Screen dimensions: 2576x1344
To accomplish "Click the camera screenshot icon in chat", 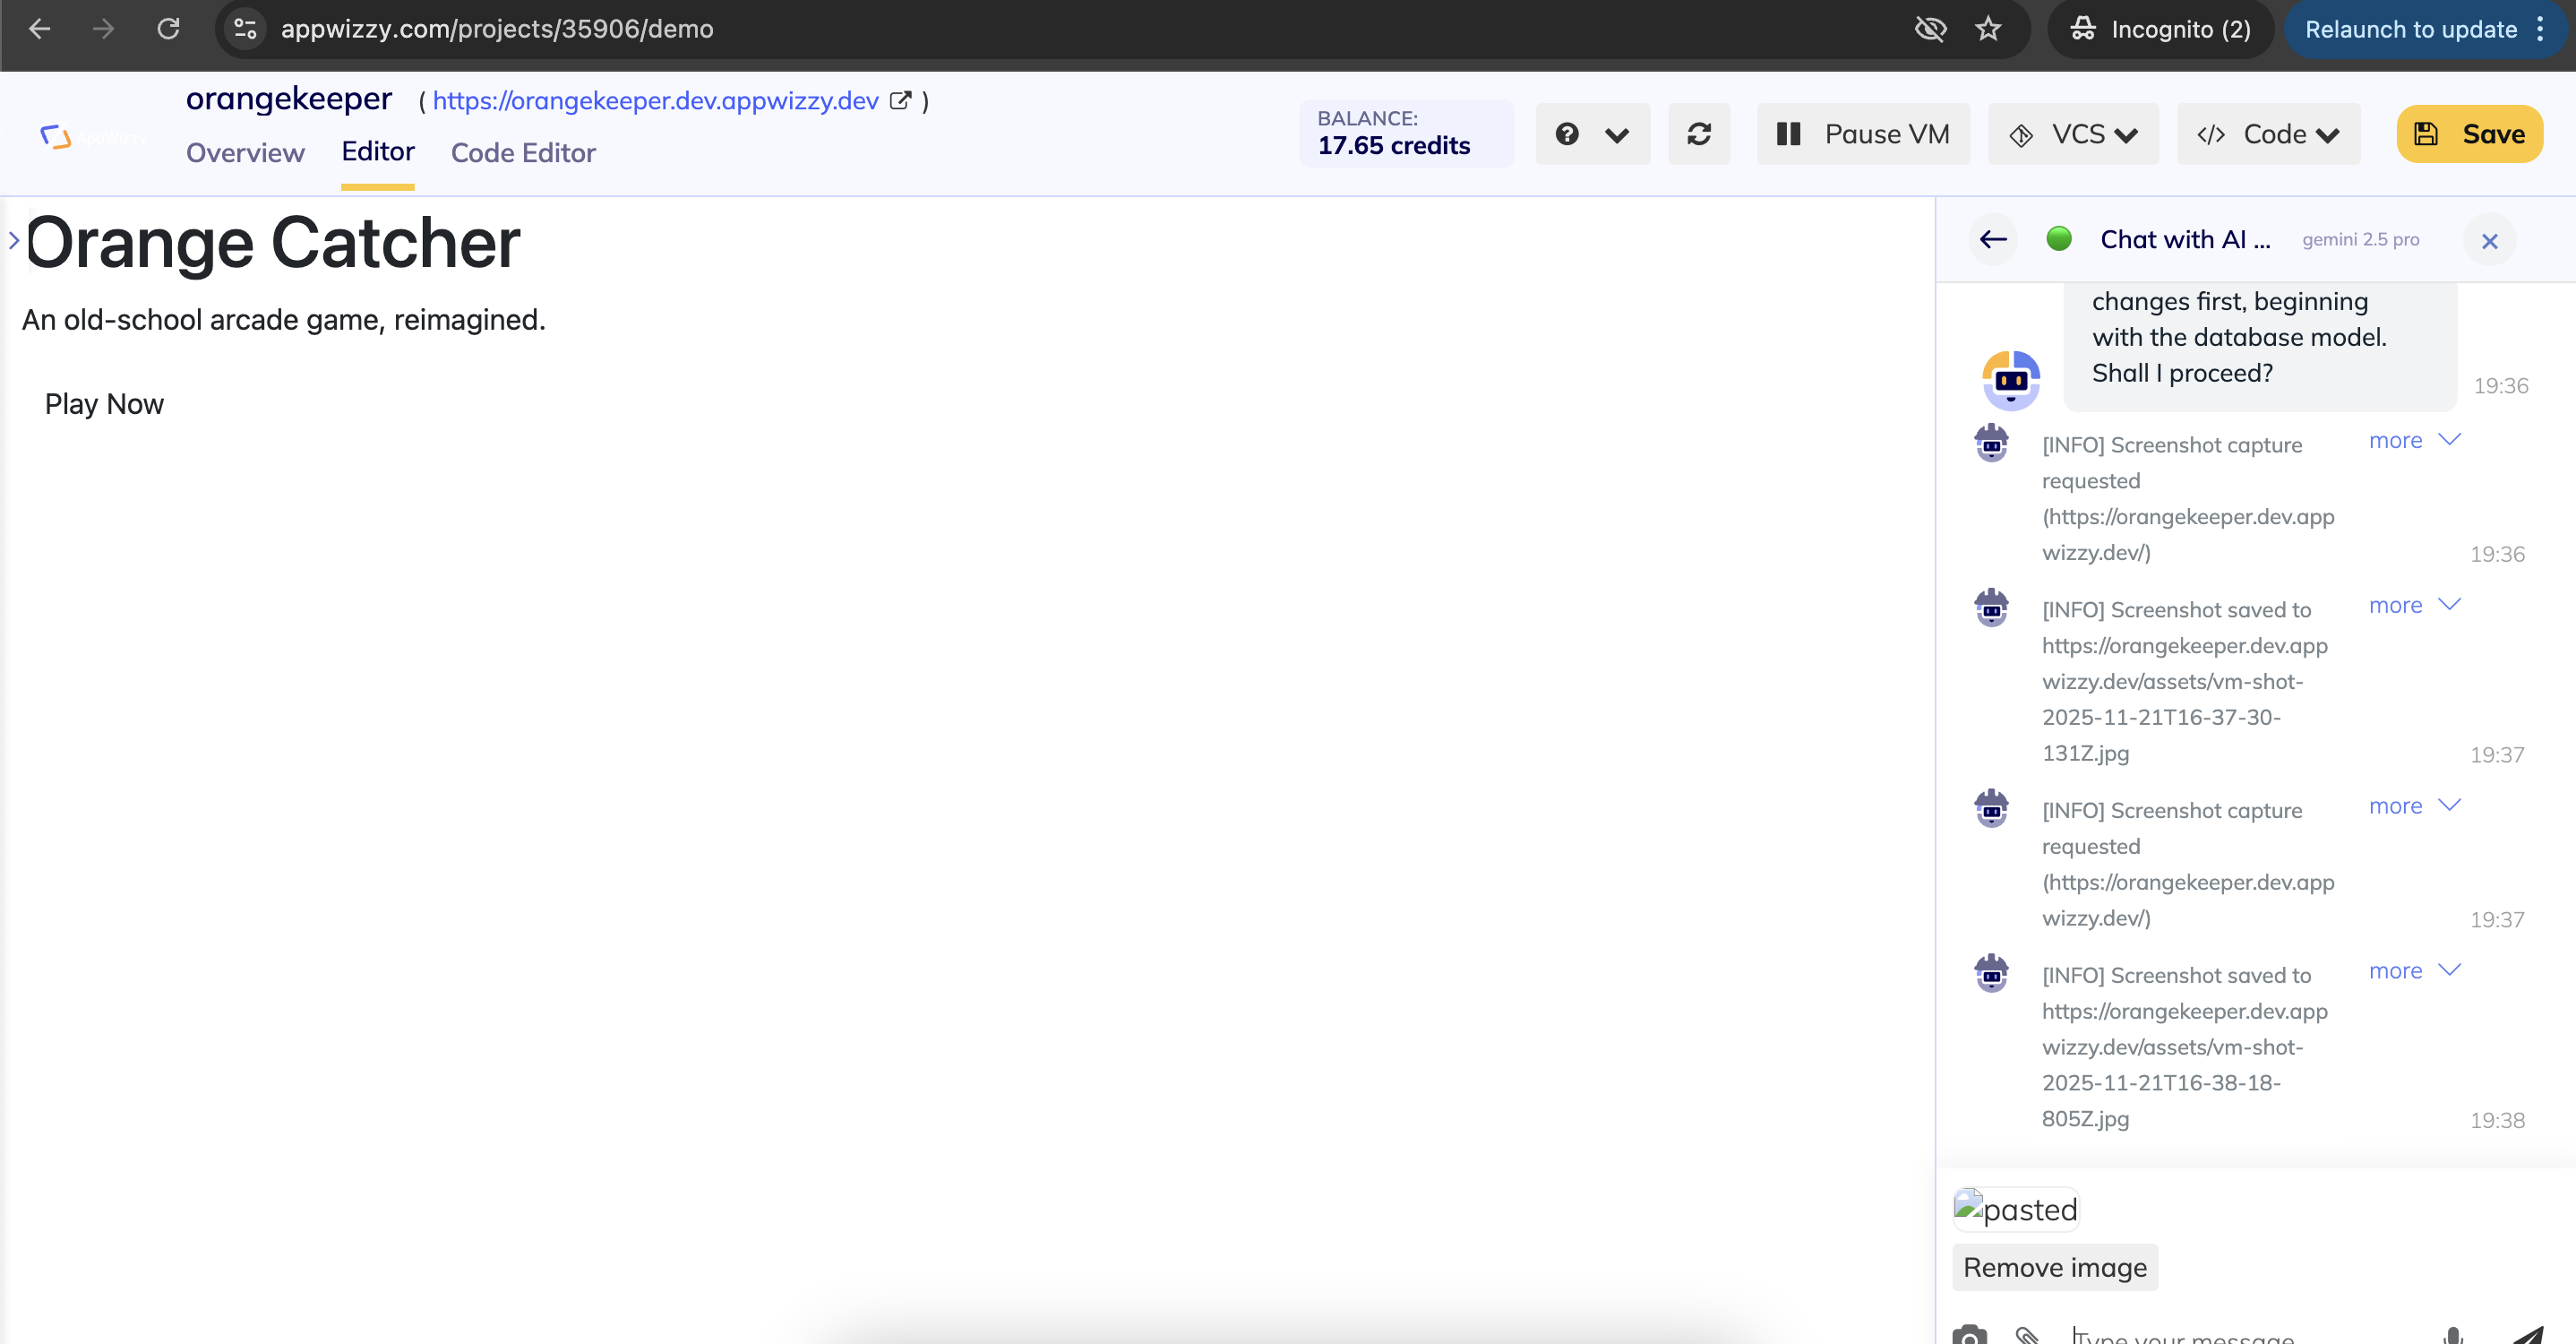I will 1969,1334.
